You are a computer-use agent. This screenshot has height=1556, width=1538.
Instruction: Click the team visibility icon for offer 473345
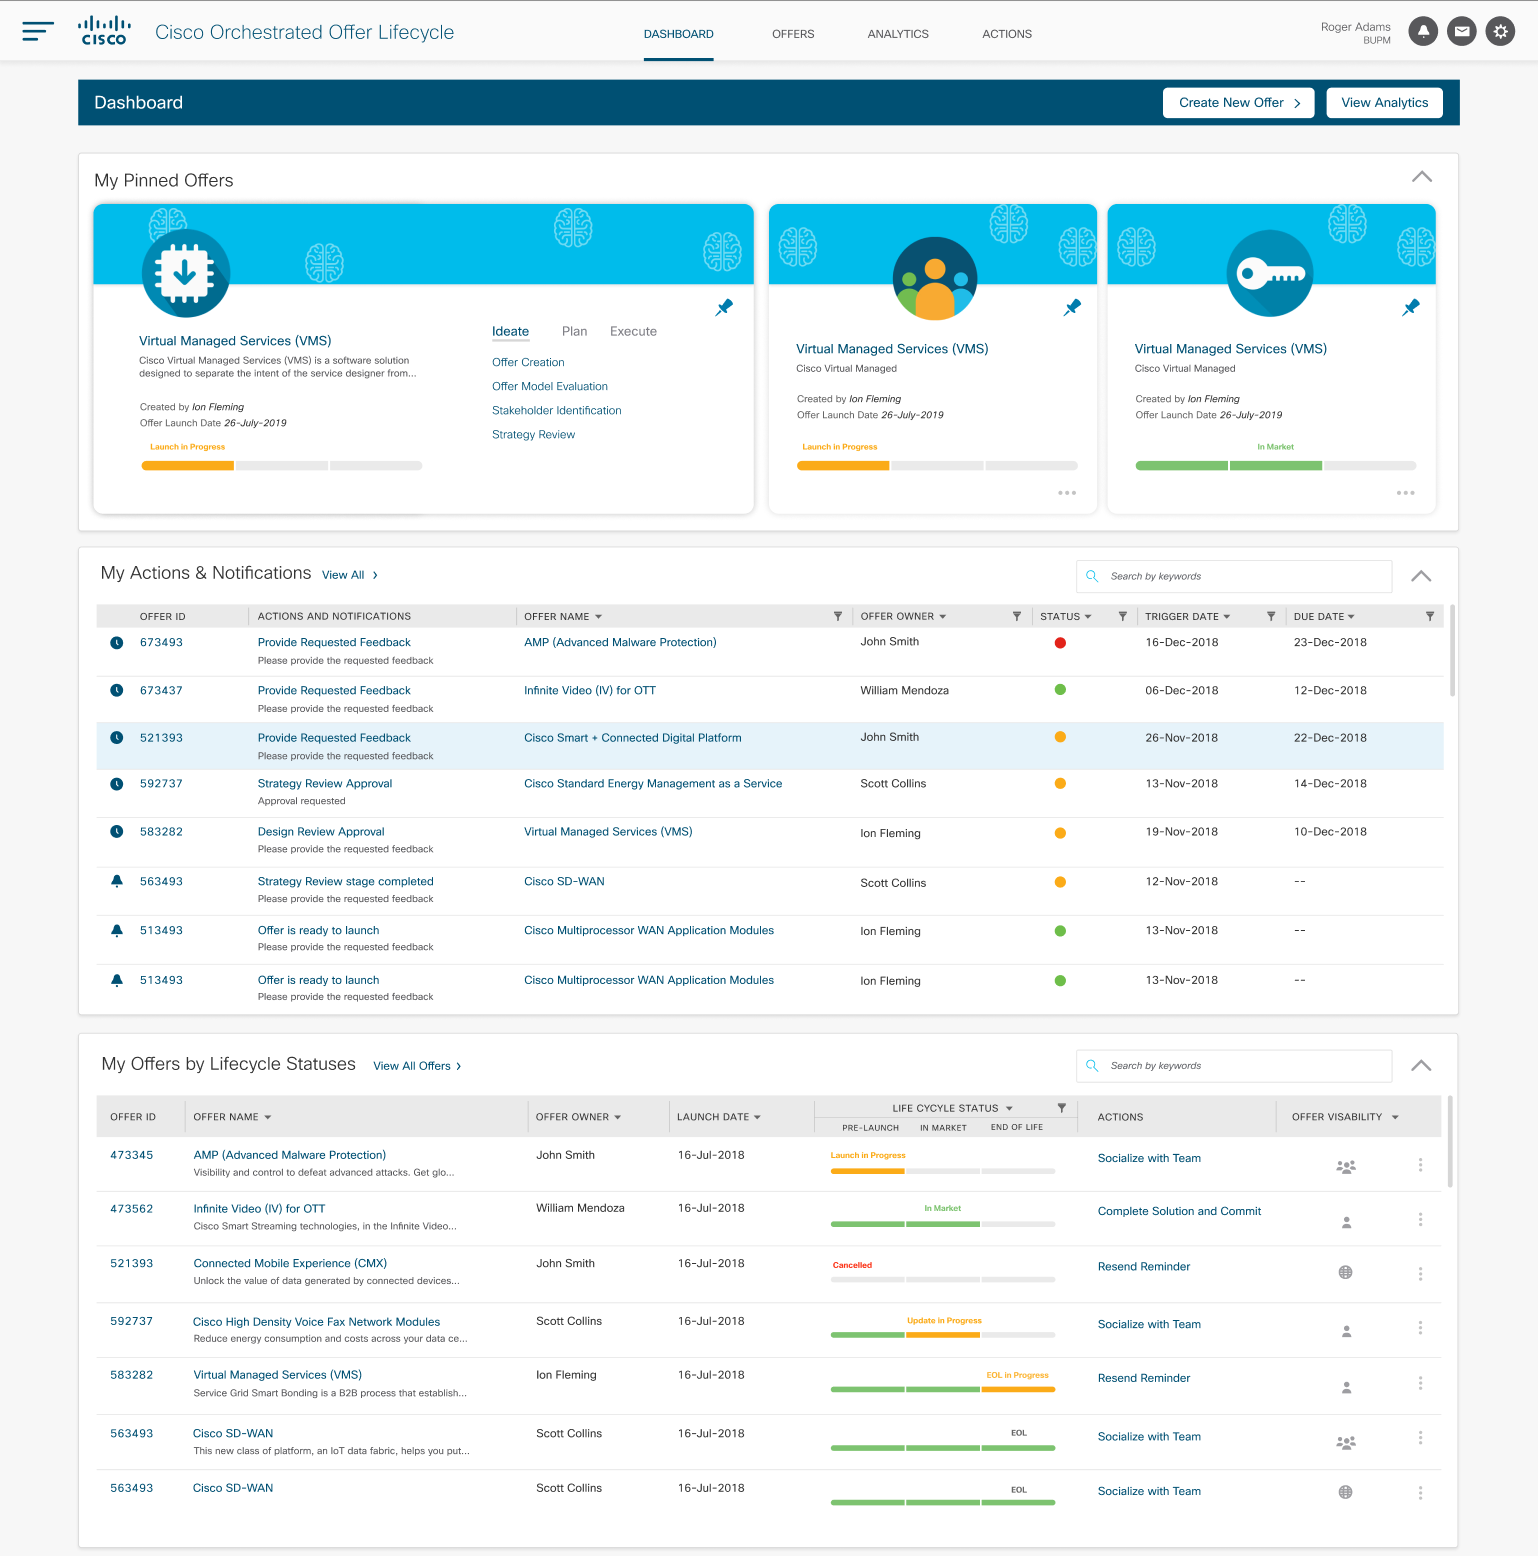pyautogui.click(x=1346, y=1166)
